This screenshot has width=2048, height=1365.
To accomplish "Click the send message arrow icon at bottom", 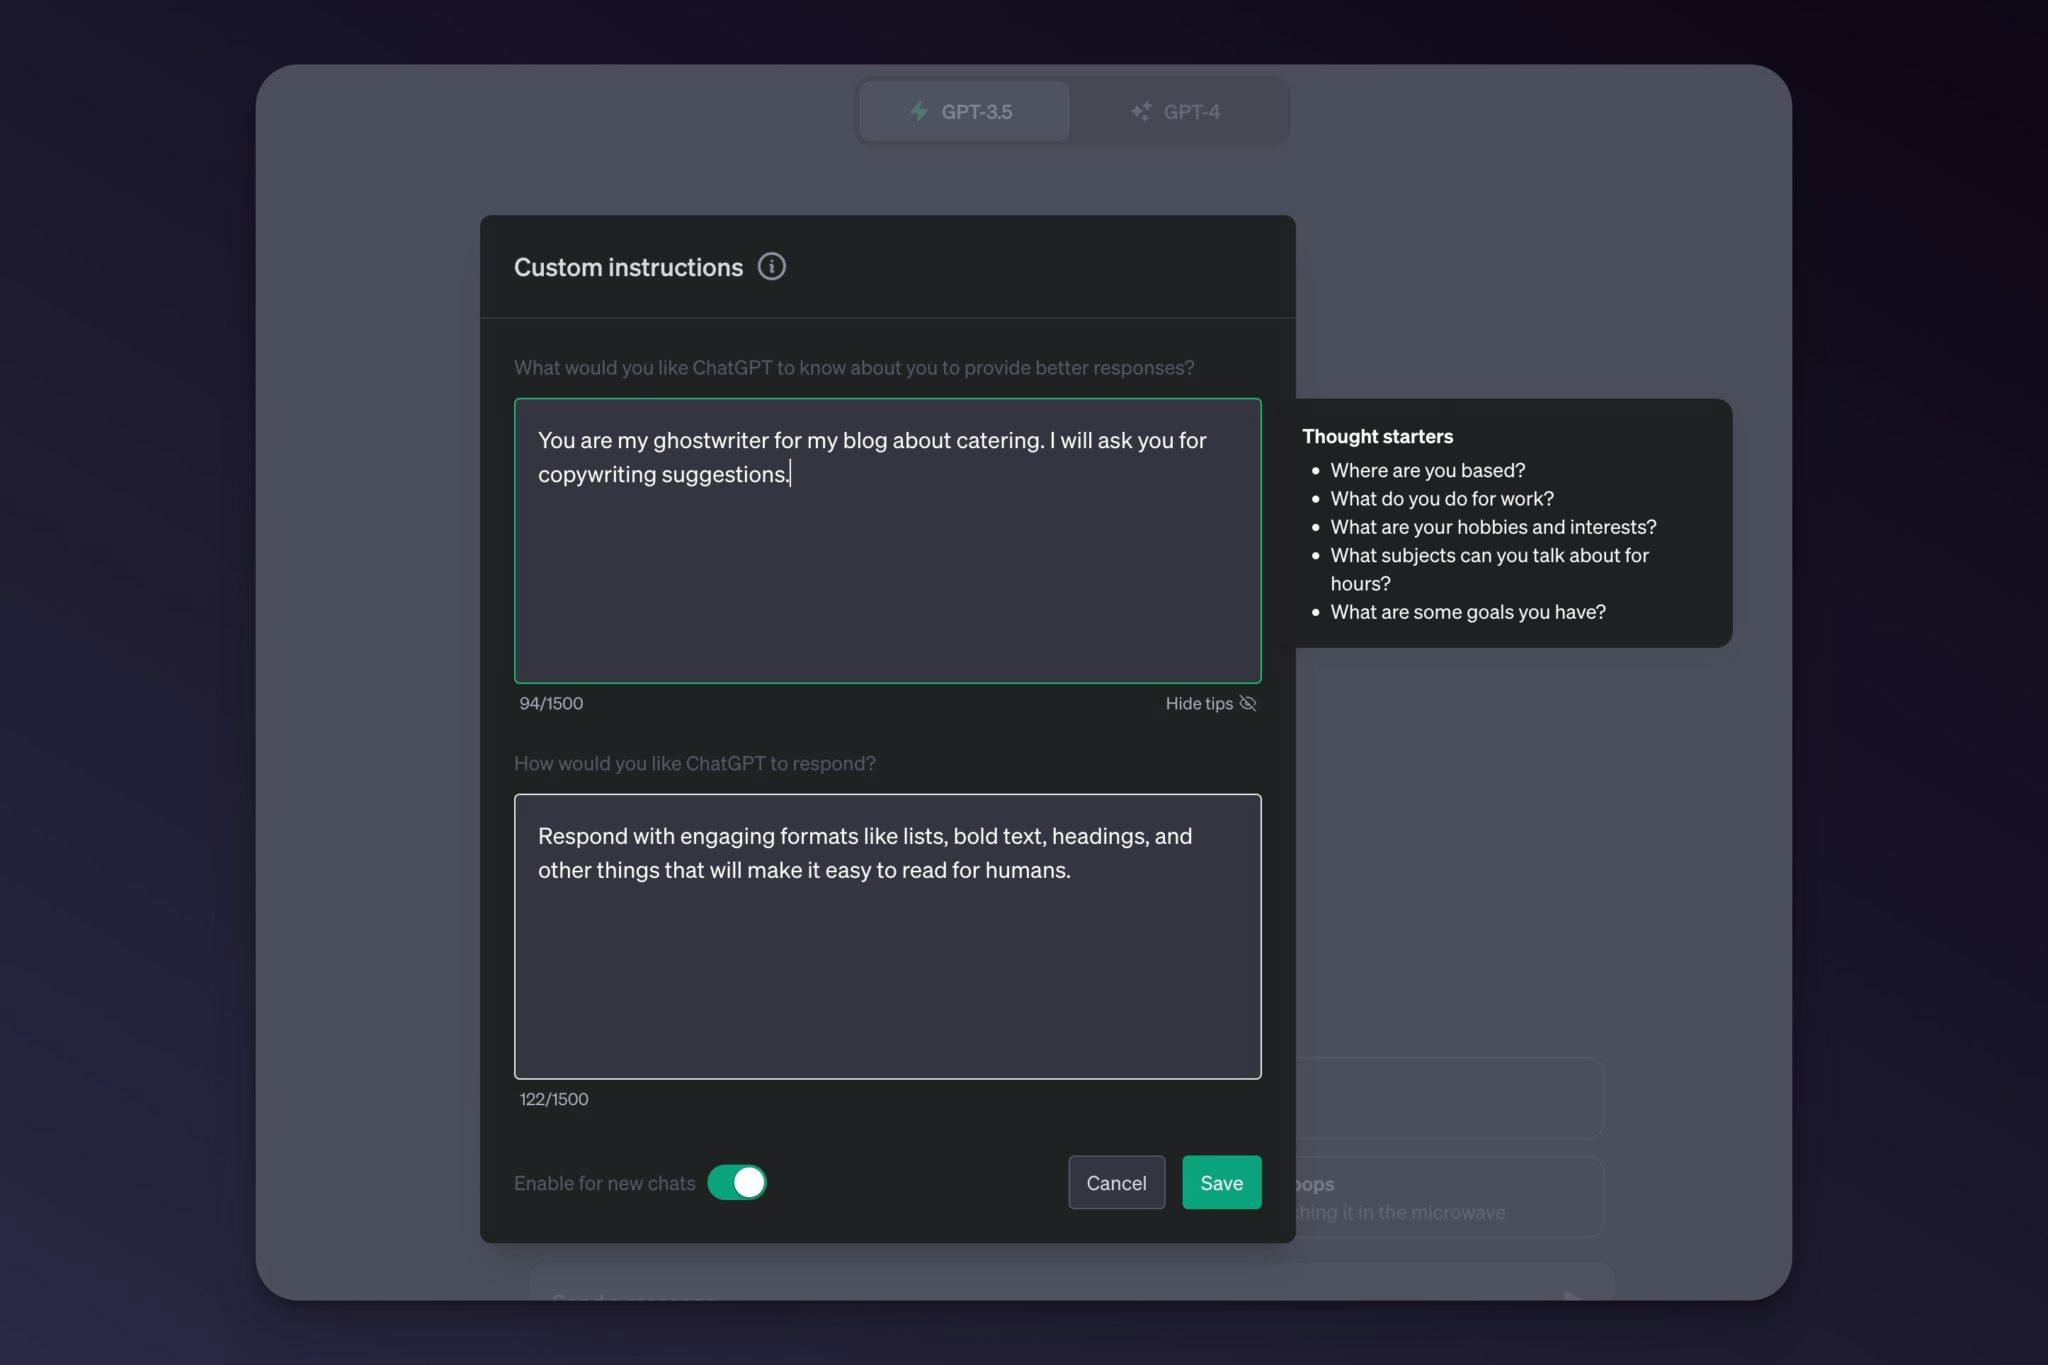I will [1573, 1297].
